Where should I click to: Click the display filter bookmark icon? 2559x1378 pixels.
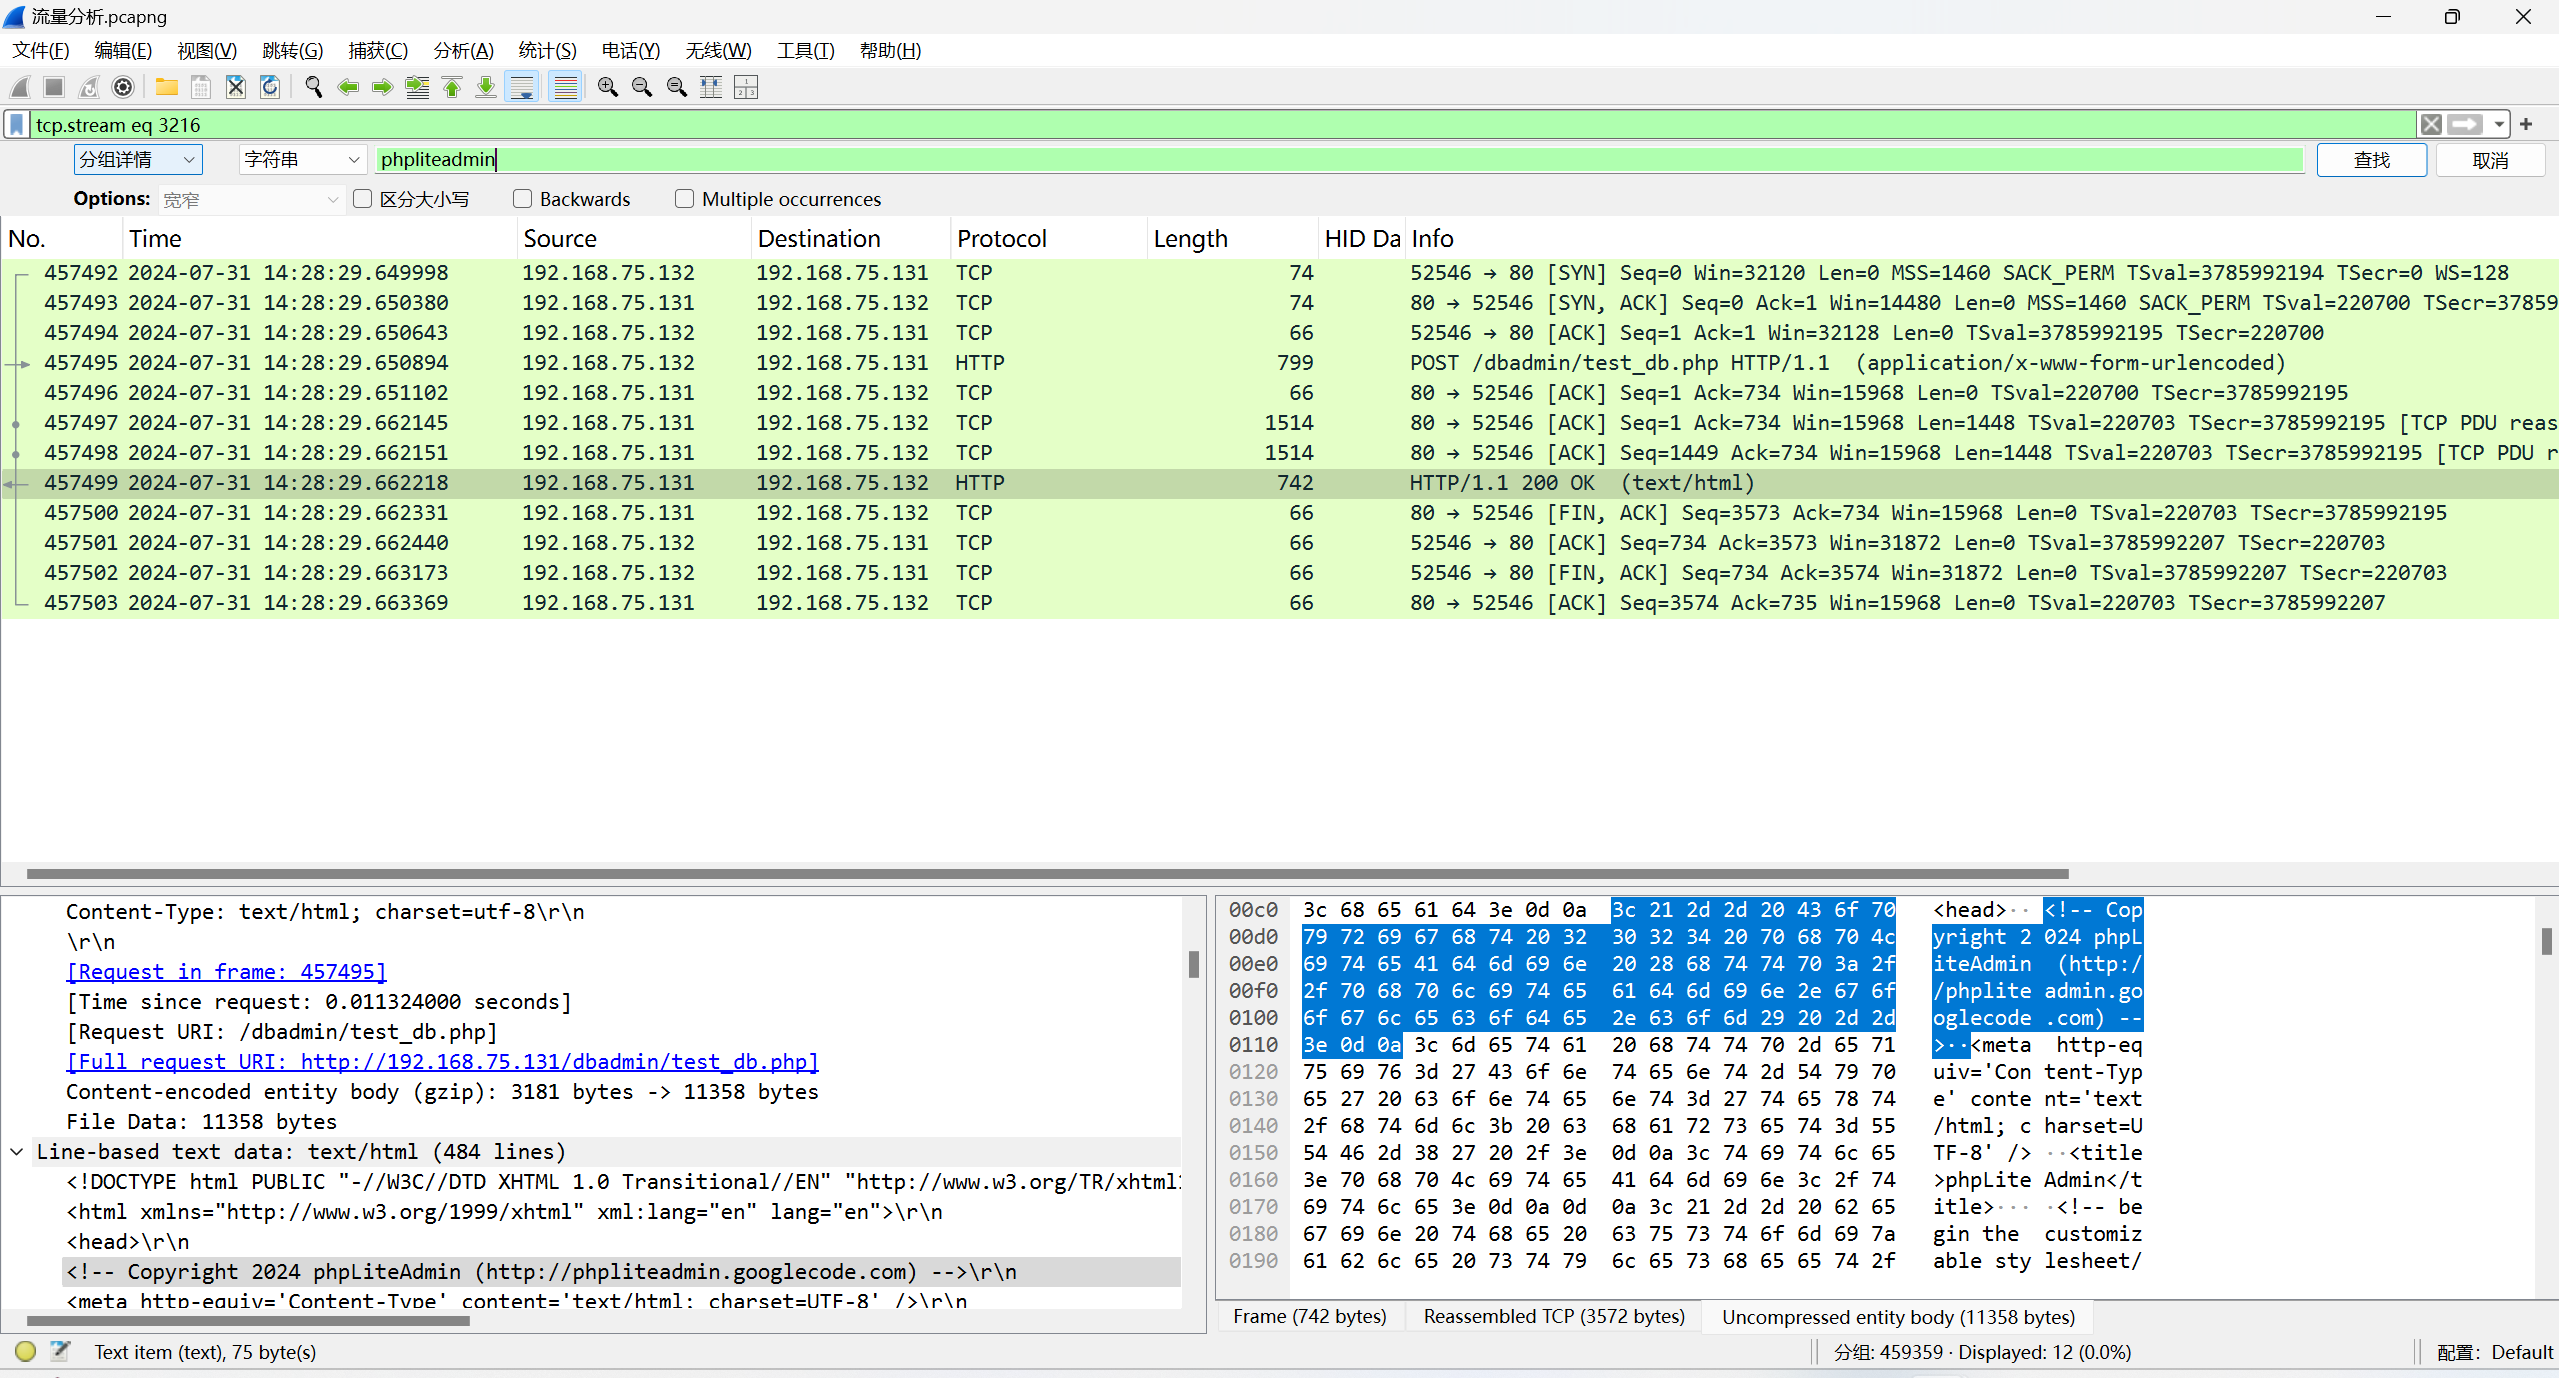click(x=17, y=124)
